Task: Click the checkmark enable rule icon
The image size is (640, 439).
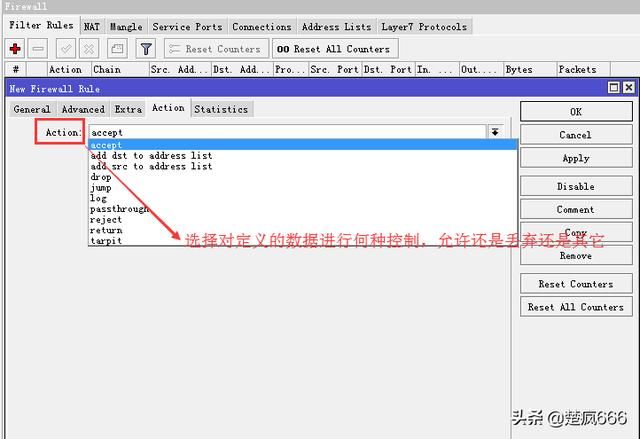Action: point(66,49)
